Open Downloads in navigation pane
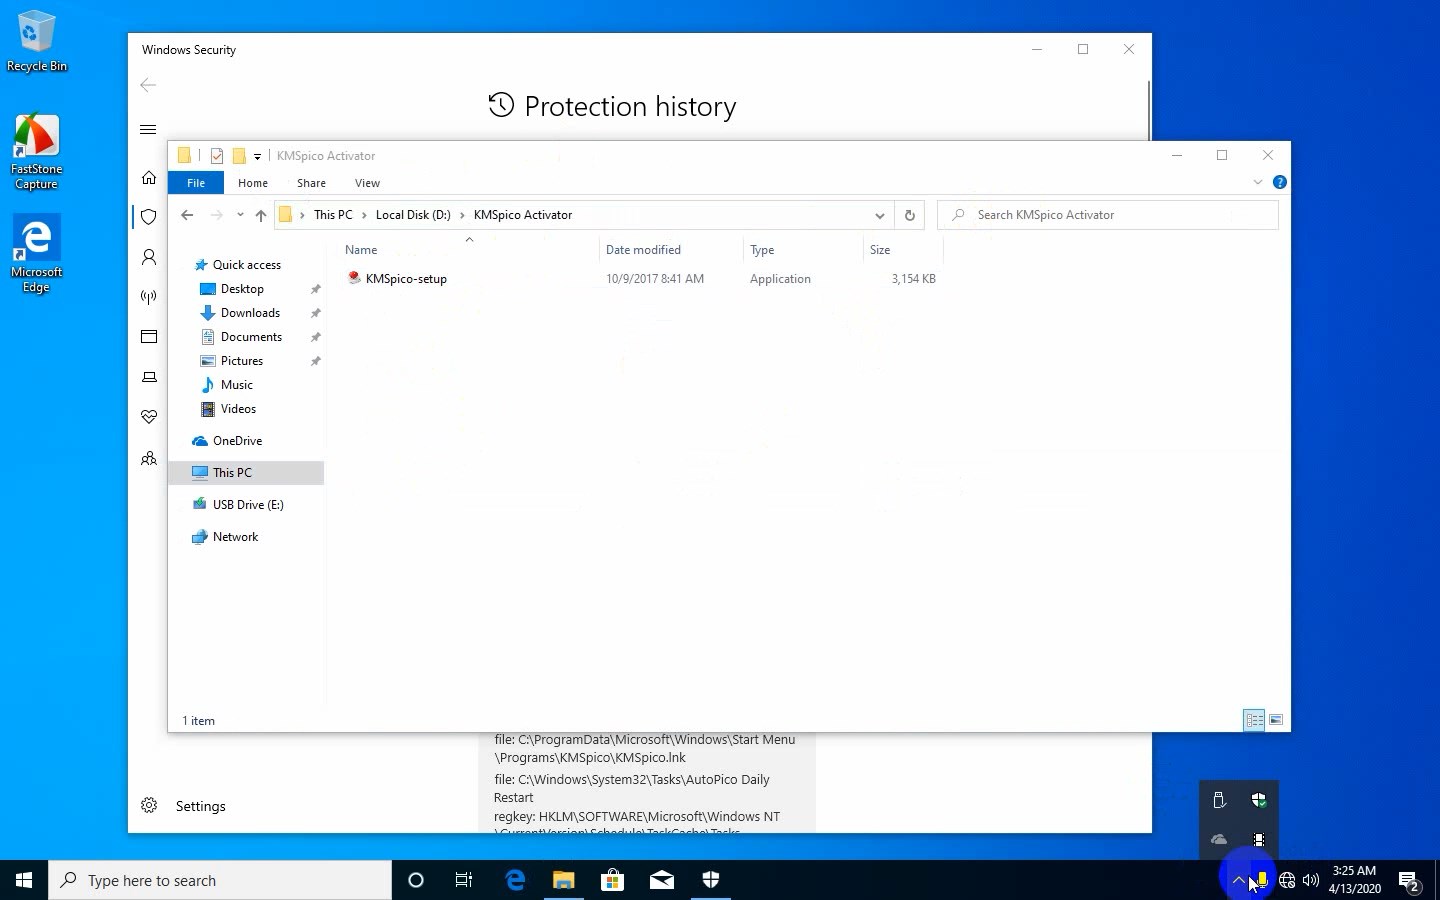Image resolution: width=1440 pixels, height=900 pixels. (250, 313)
